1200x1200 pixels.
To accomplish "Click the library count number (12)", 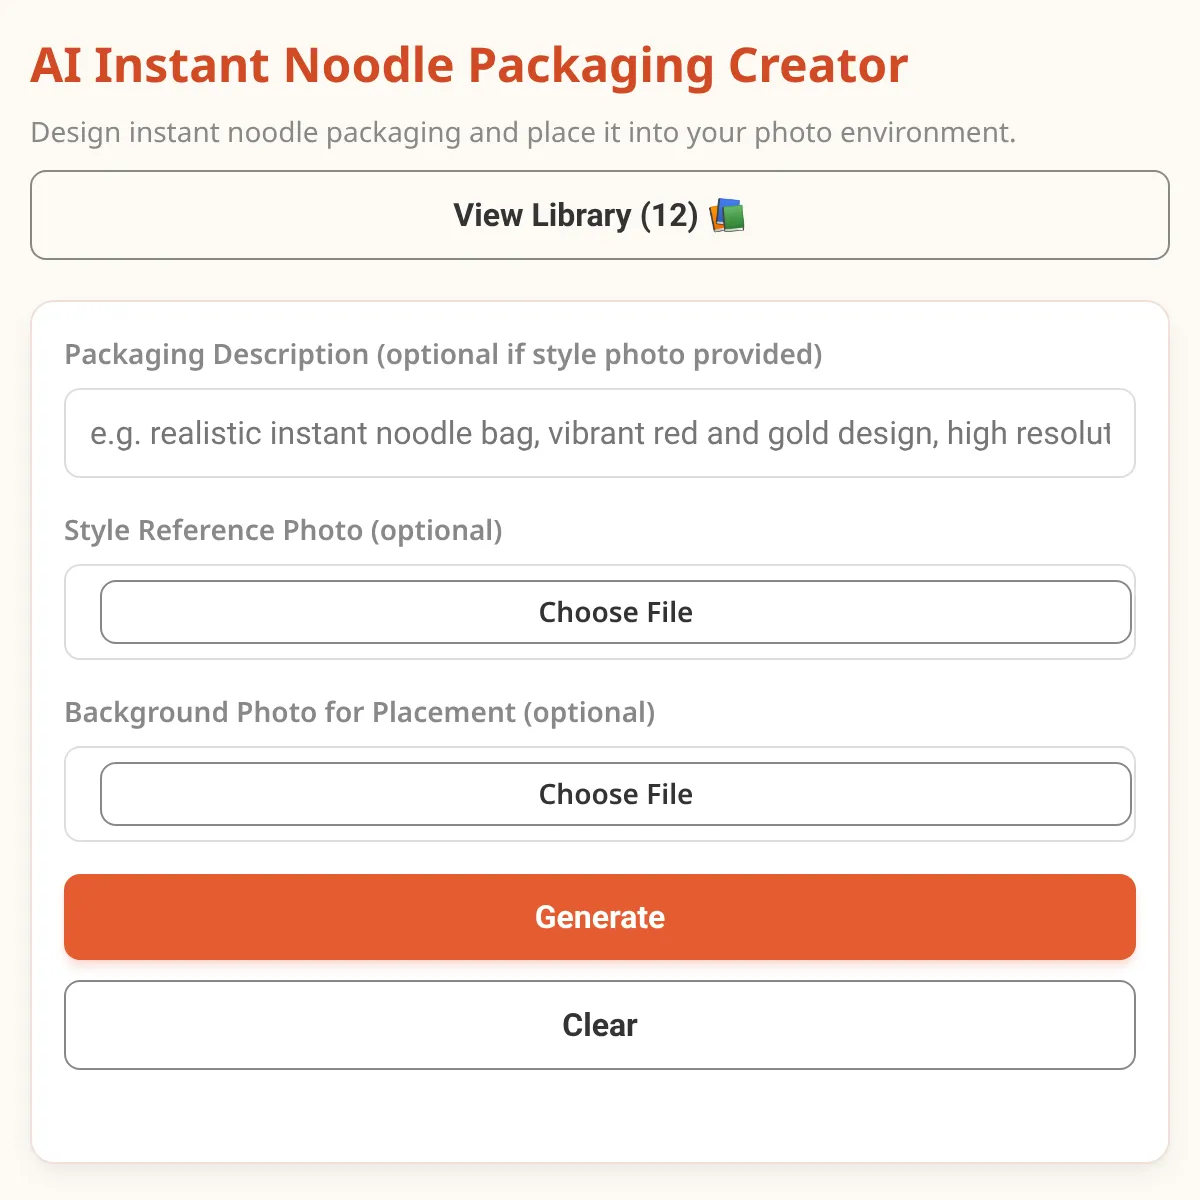I will click(669, 216).
